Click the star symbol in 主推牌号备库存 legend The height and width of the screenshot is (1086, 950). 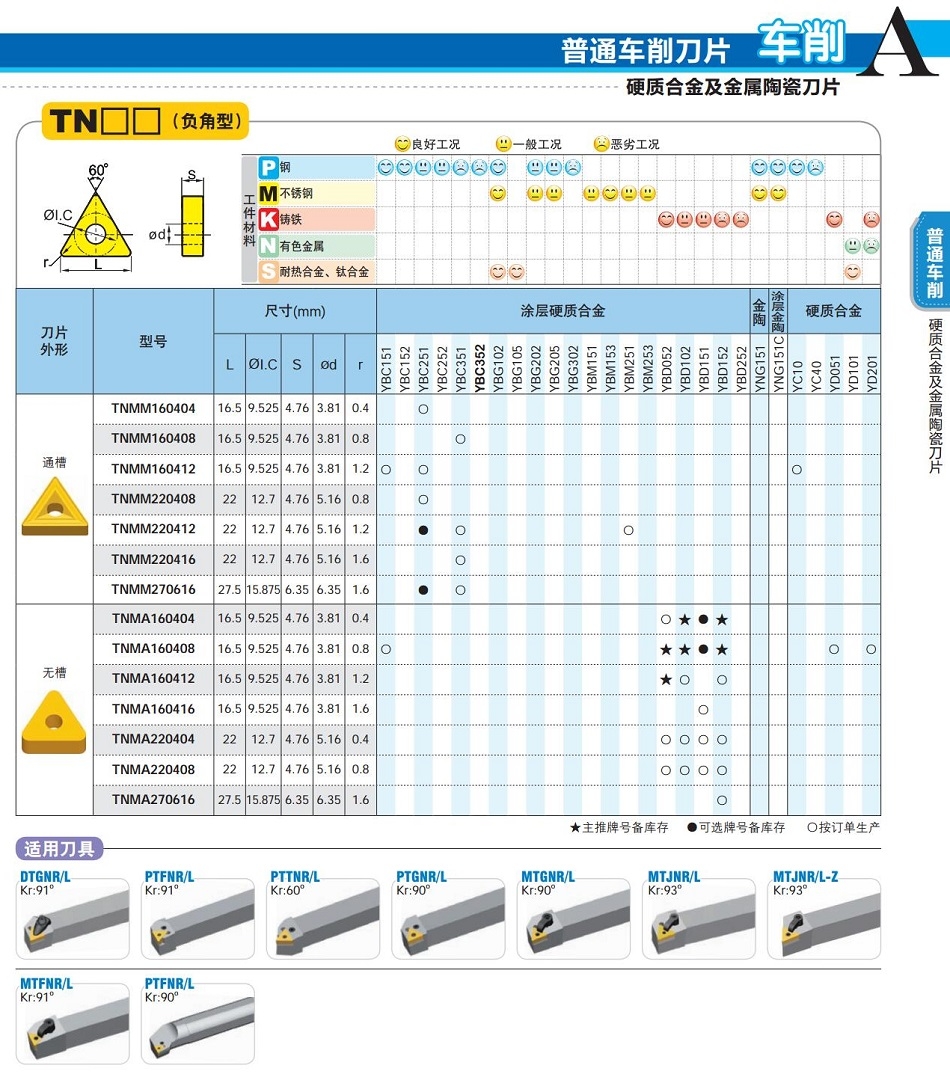coord(575,828)
